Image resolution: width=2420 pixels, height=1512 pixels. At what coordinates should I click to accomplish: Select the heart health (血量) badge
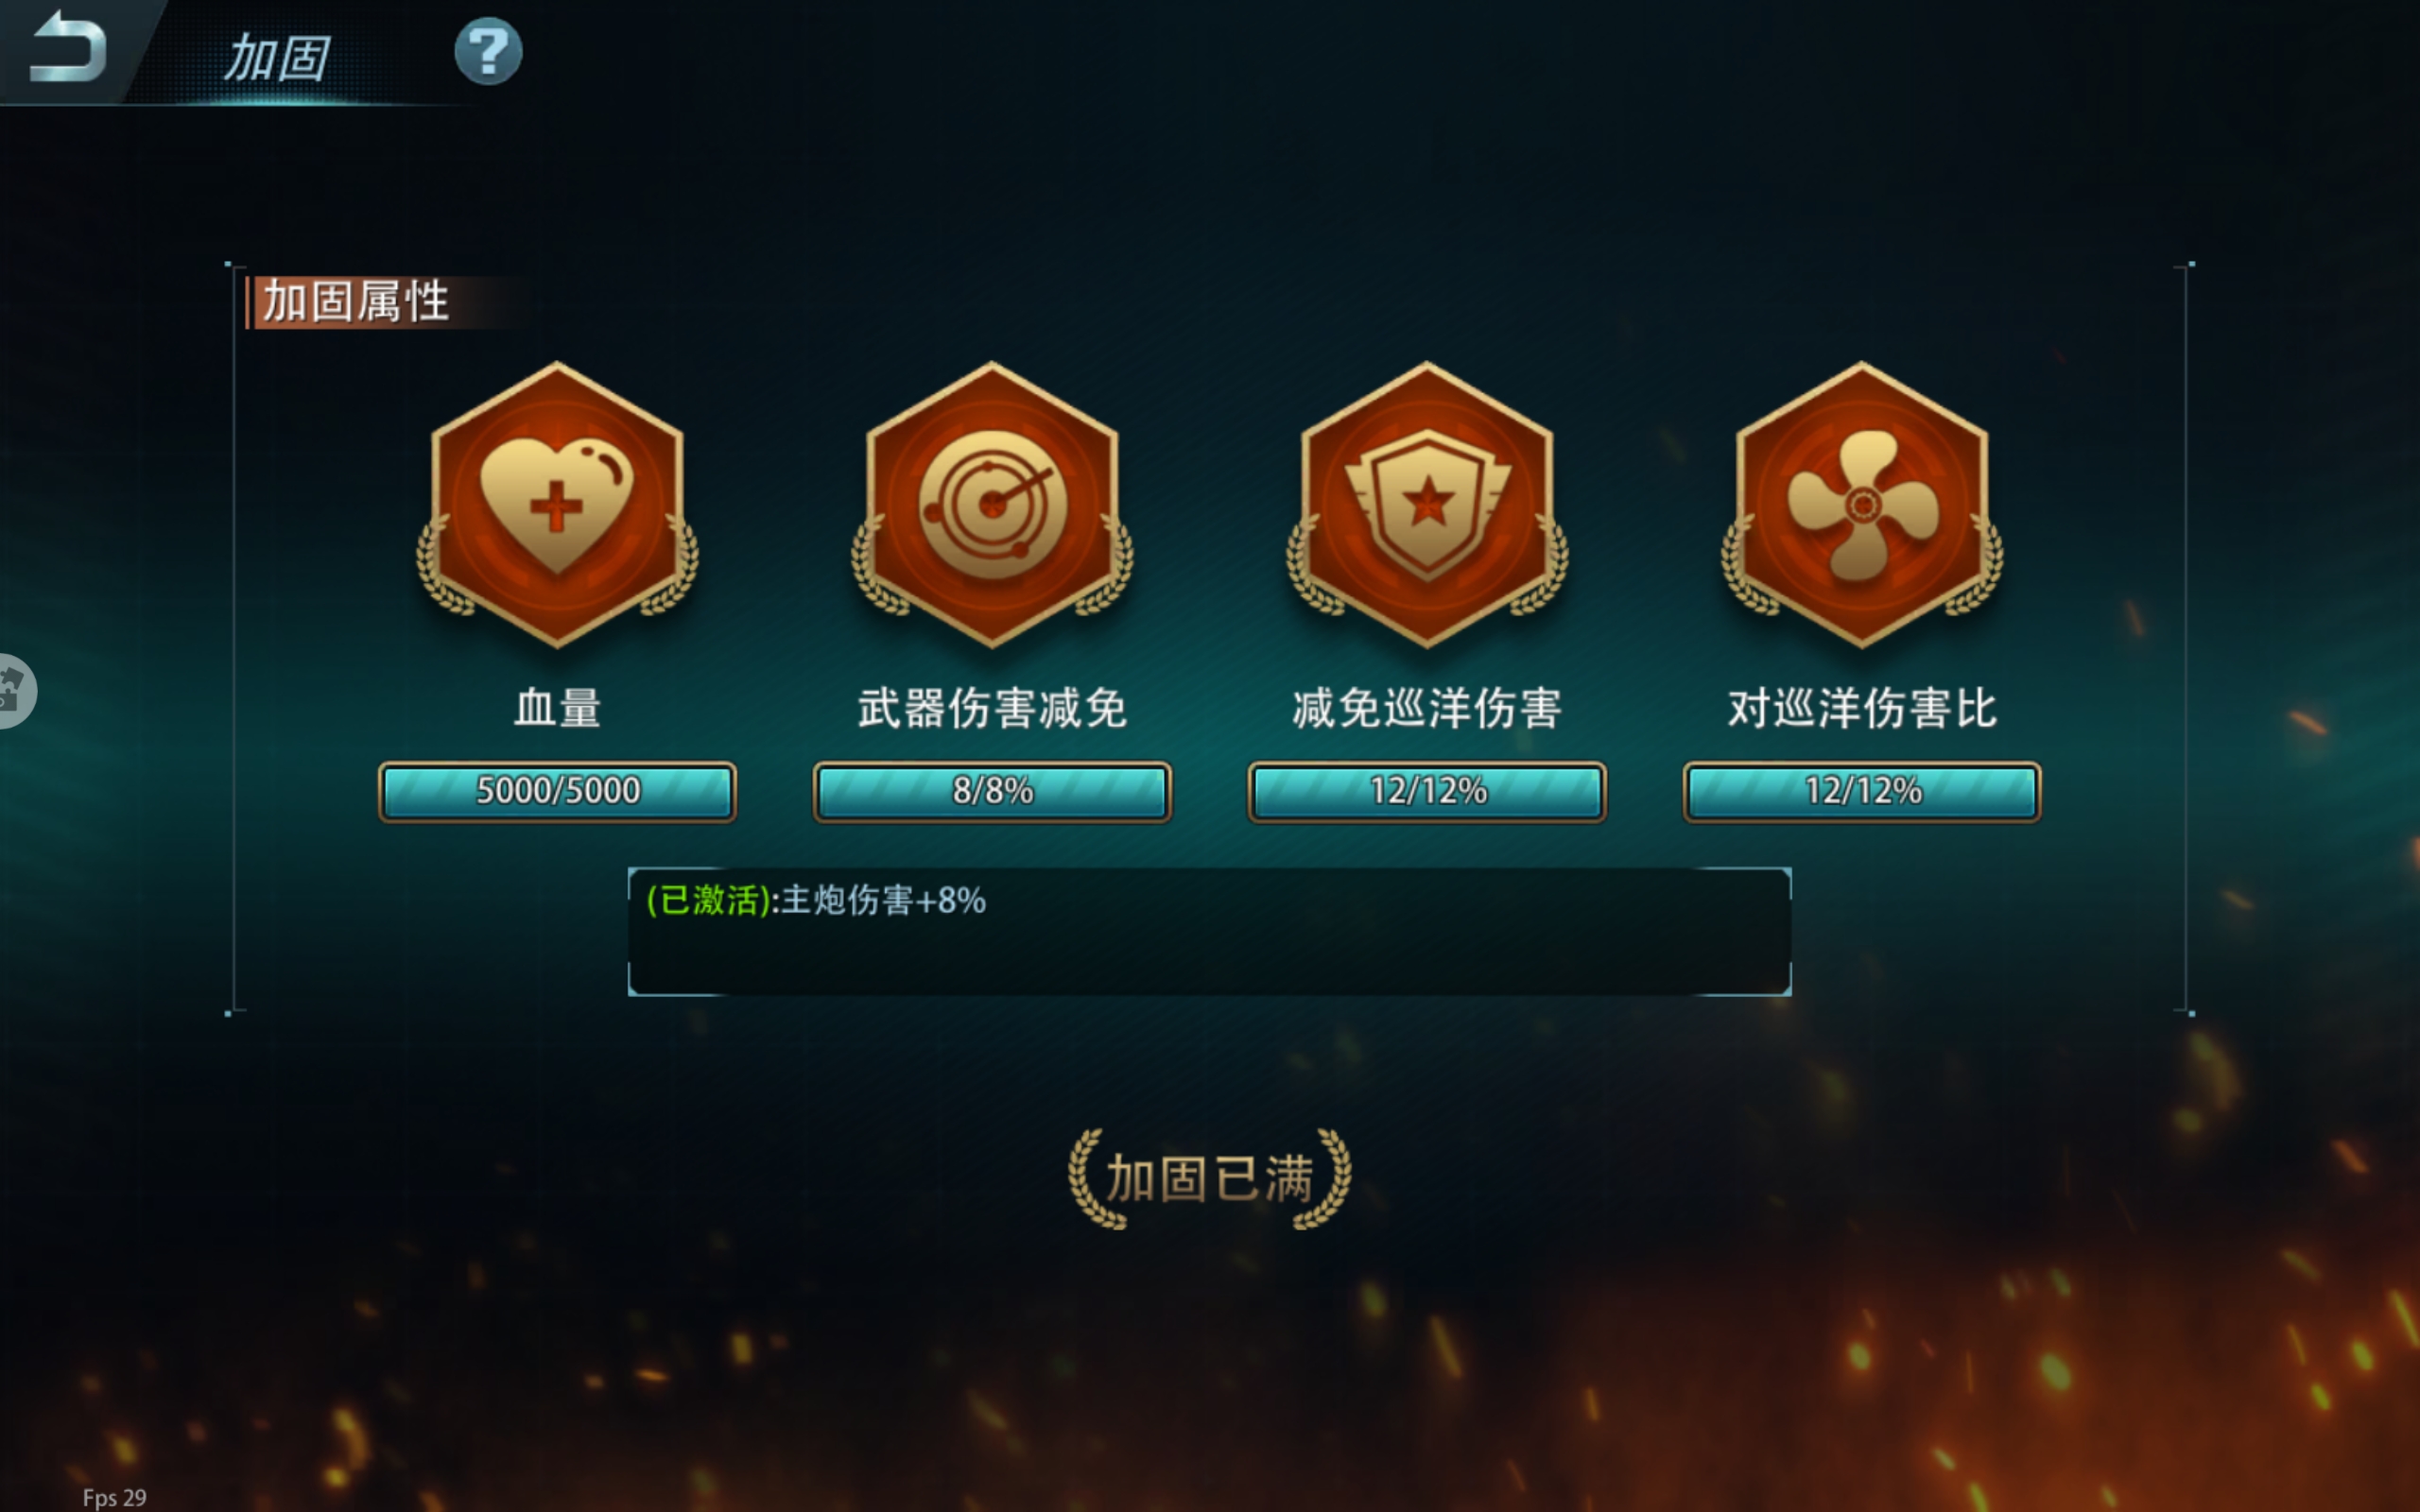[x=557, y=505]
